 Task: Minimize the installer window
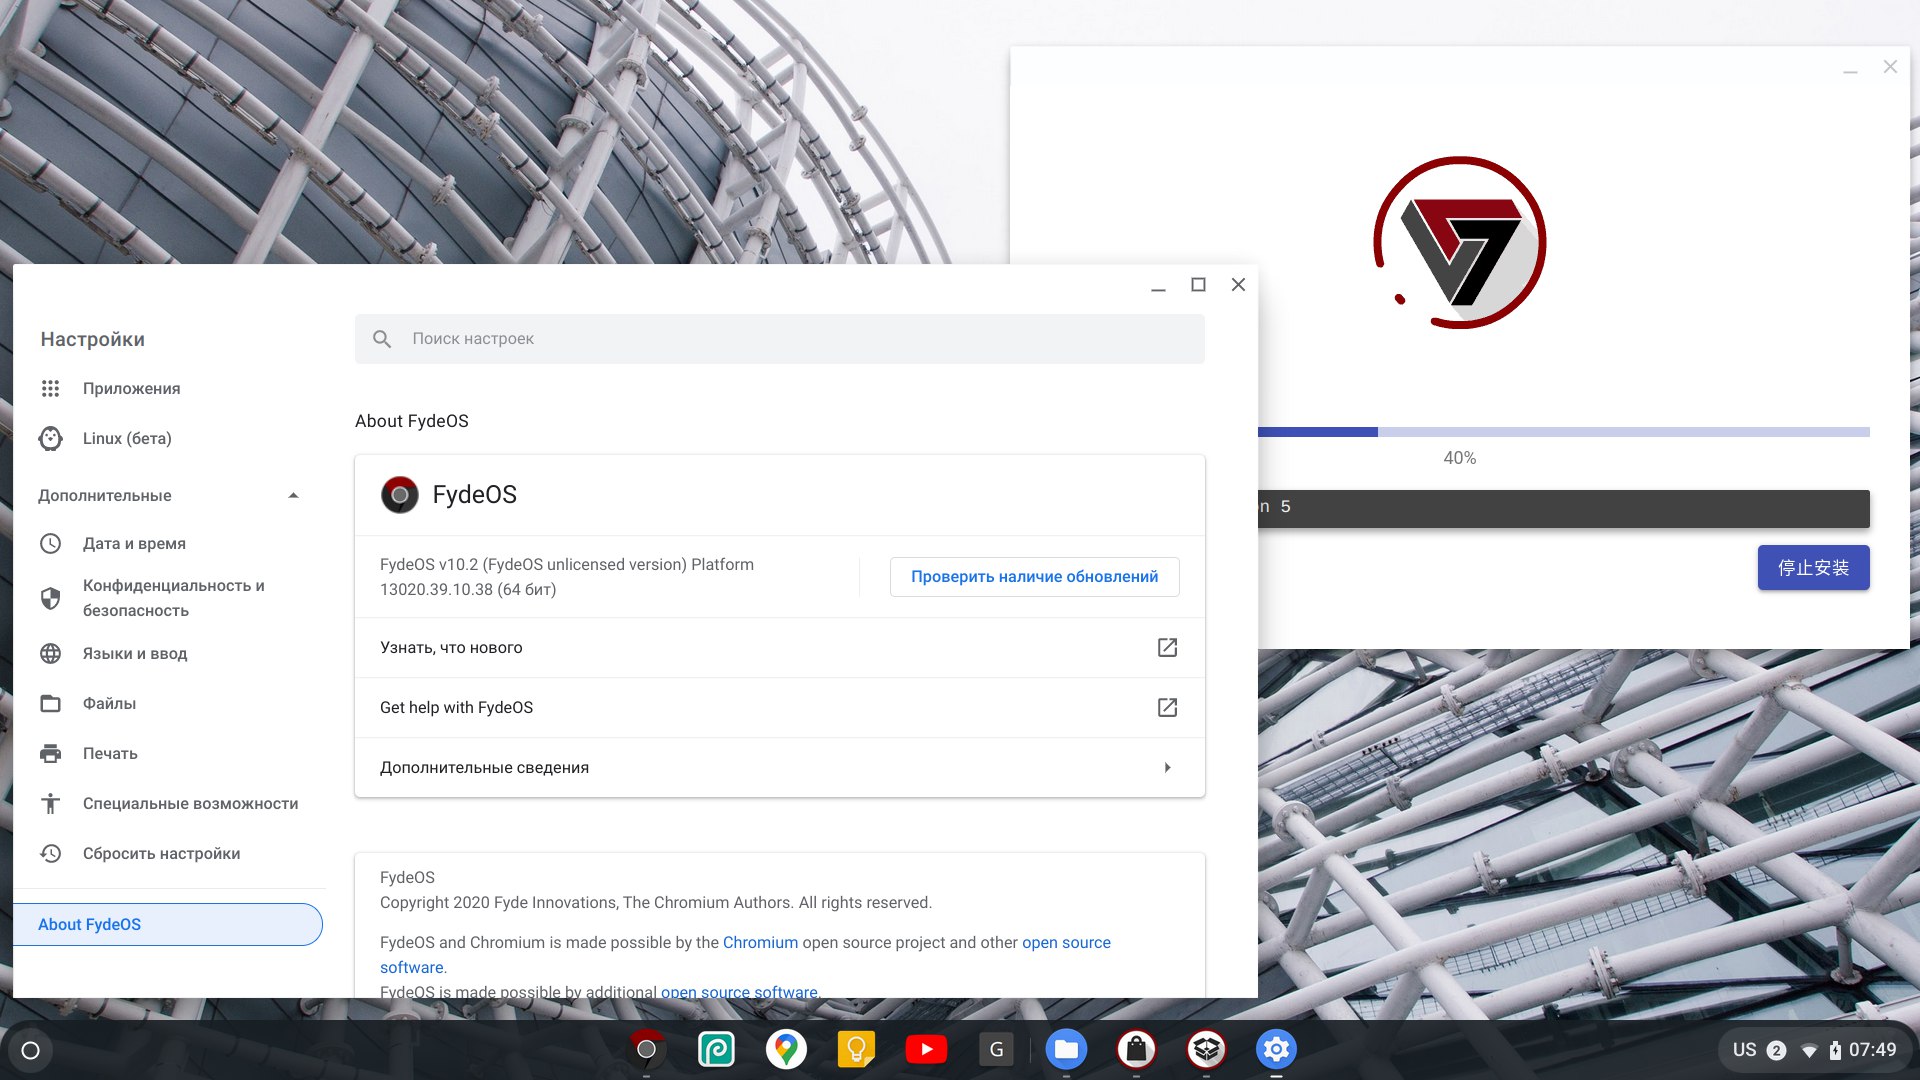tap(1851, 68)
